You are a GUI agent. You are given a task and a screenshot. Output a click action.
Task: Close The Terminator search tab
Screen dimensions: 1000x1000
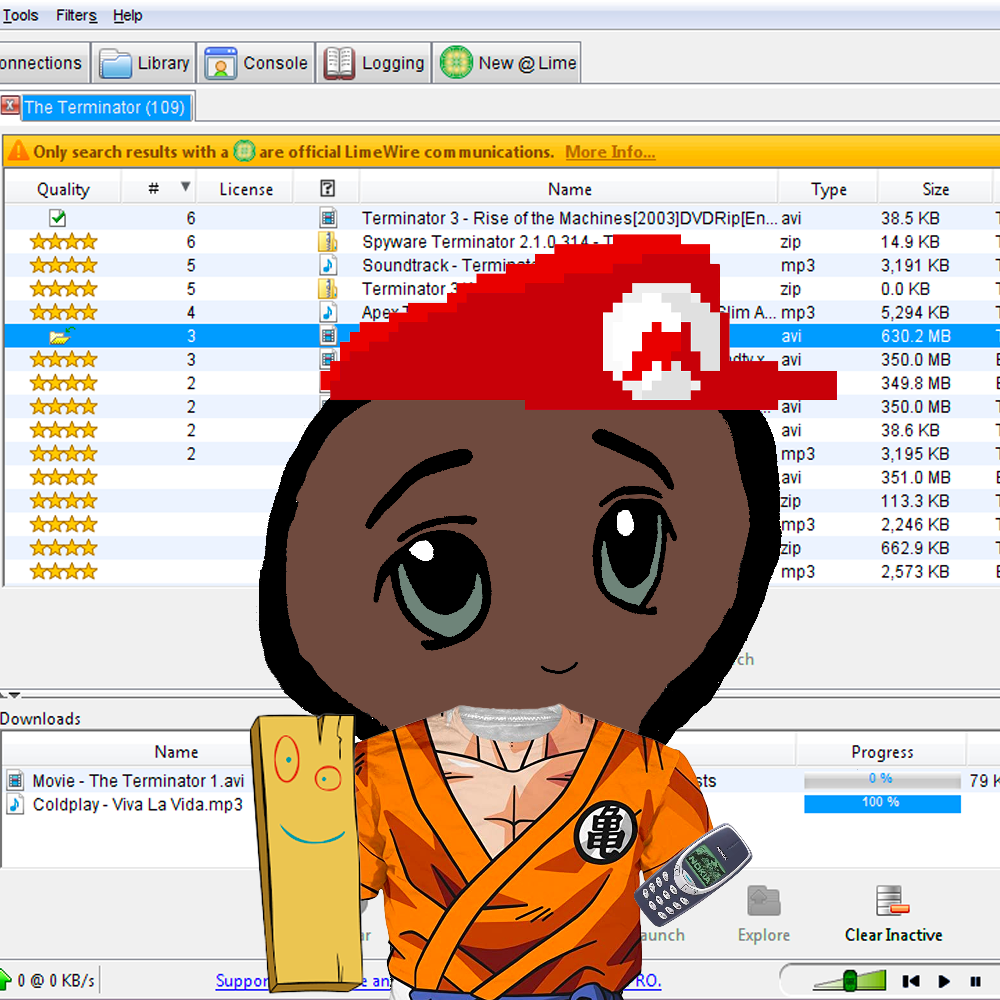tap(10, 105)
